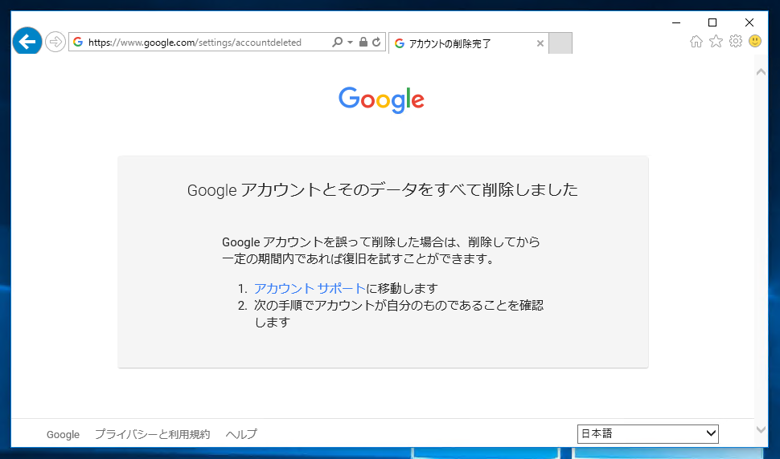Maximize the browser window
Viewport: 780px width, 459px height.
712,22
